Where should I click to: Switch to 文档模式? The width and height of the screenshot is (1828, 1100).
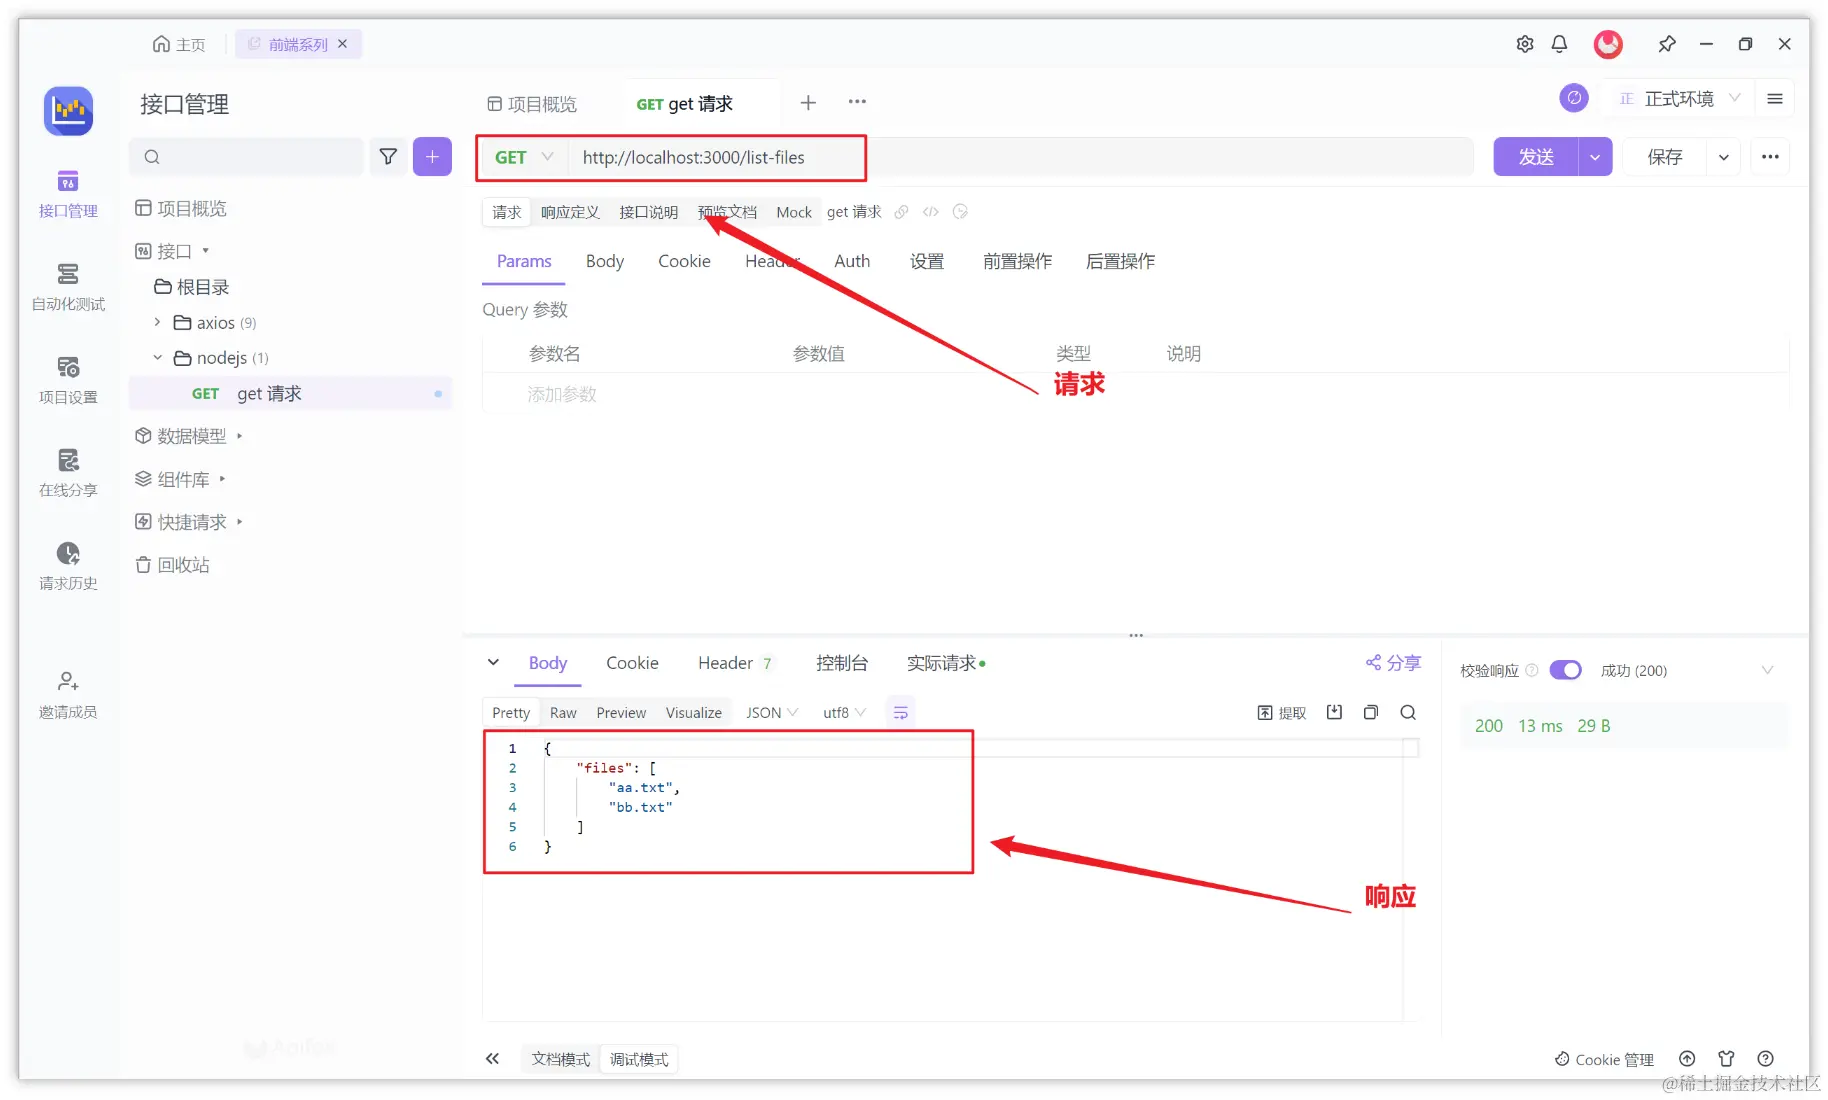coord(561,1059)
